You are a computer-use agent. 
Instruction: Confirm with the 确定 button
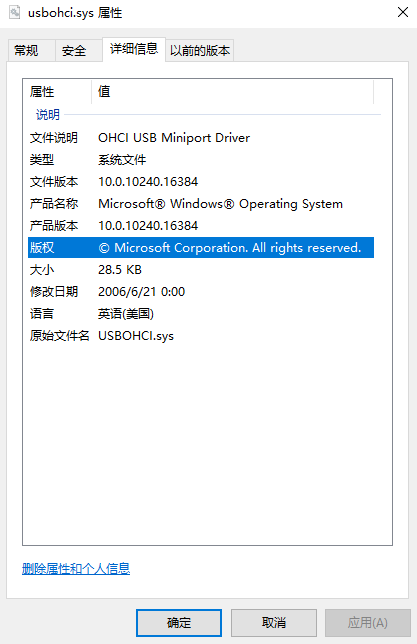coord(179,623)
